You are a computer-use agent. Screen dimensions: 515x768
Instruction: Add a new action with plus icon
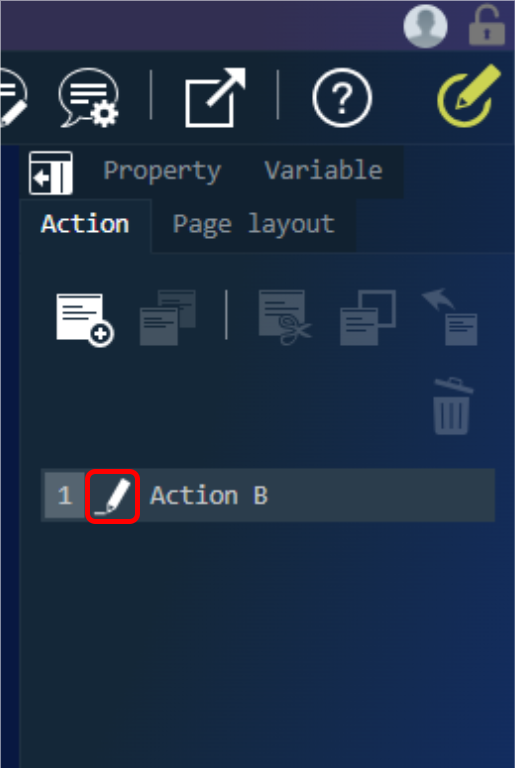click(x=85, y=320)
